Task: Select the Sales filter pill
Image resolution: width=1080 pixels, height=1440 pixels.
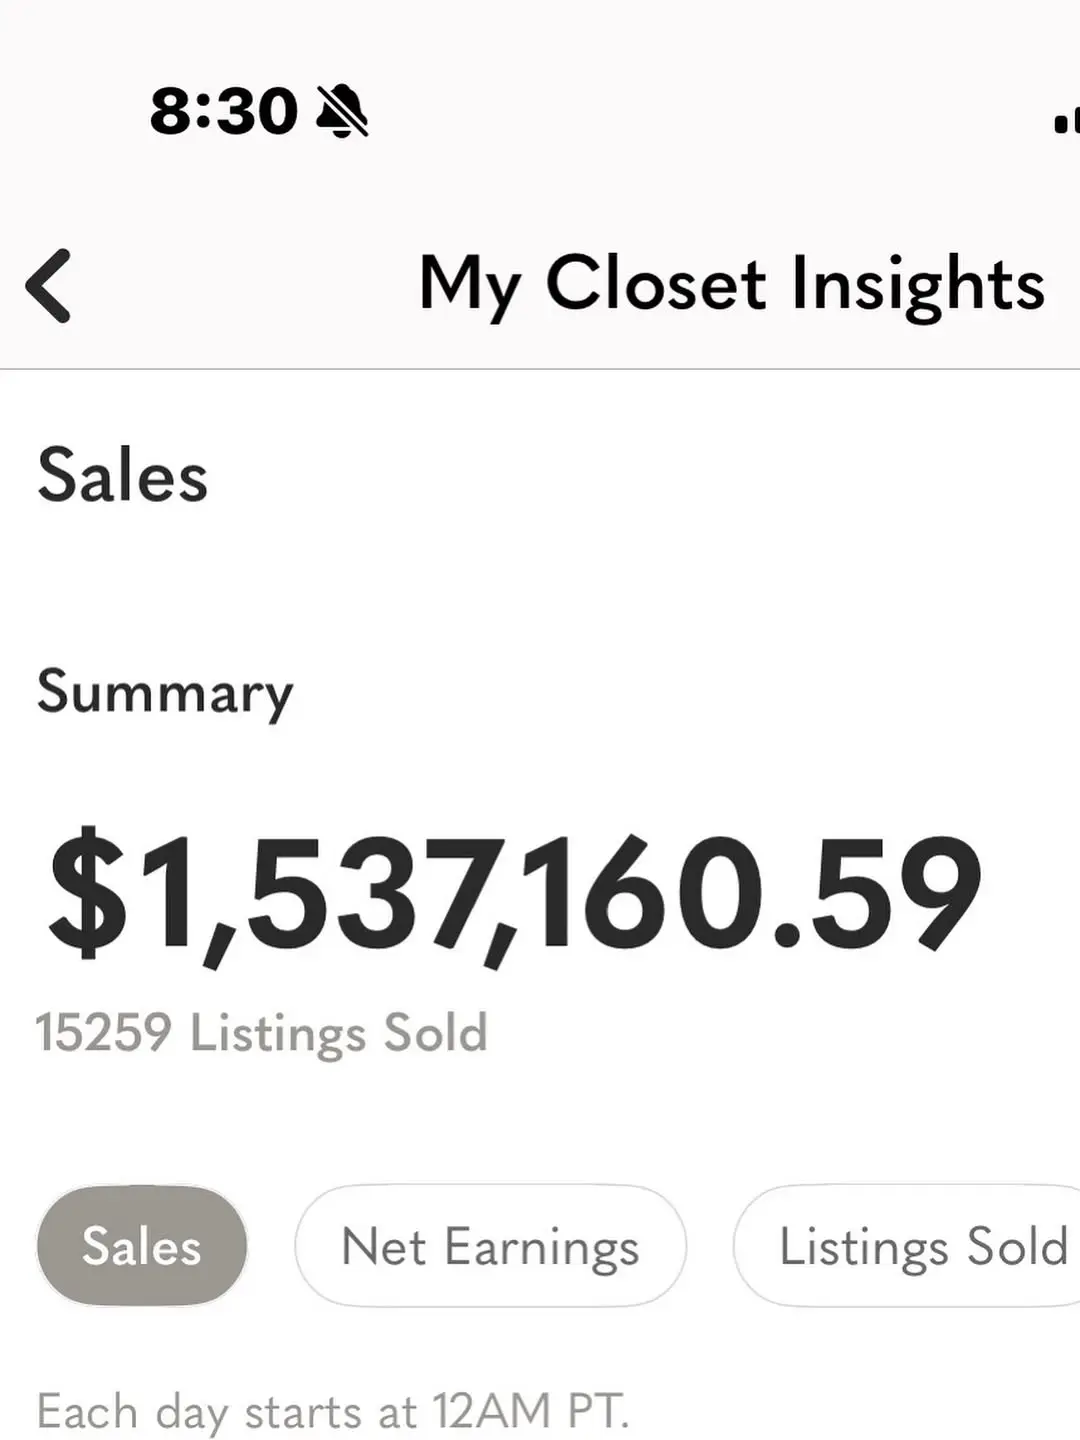Action: click(x=142, y=1246)
